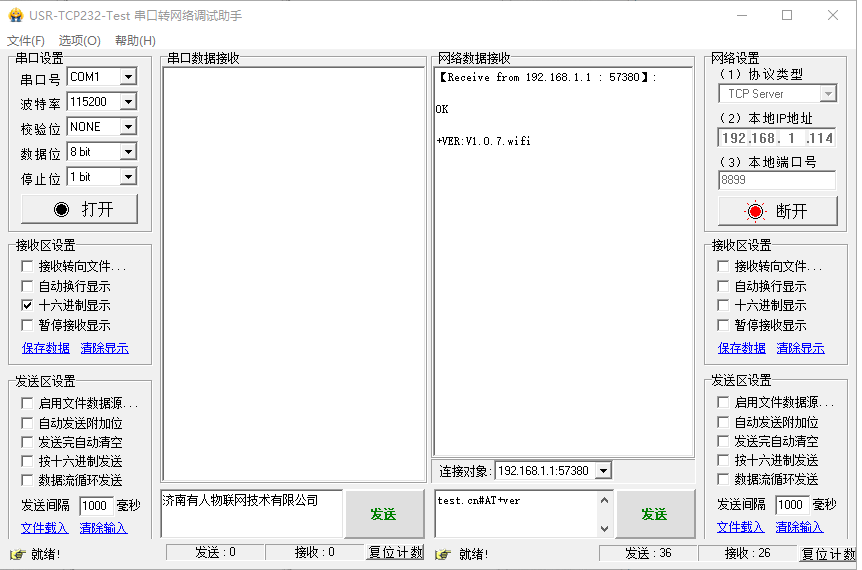Image resolution: width=862 pixels, height=570 pixels.
Task: Click the serial 接收 : 0 counter
Action: pyautogui.click(x=315, y=552)
